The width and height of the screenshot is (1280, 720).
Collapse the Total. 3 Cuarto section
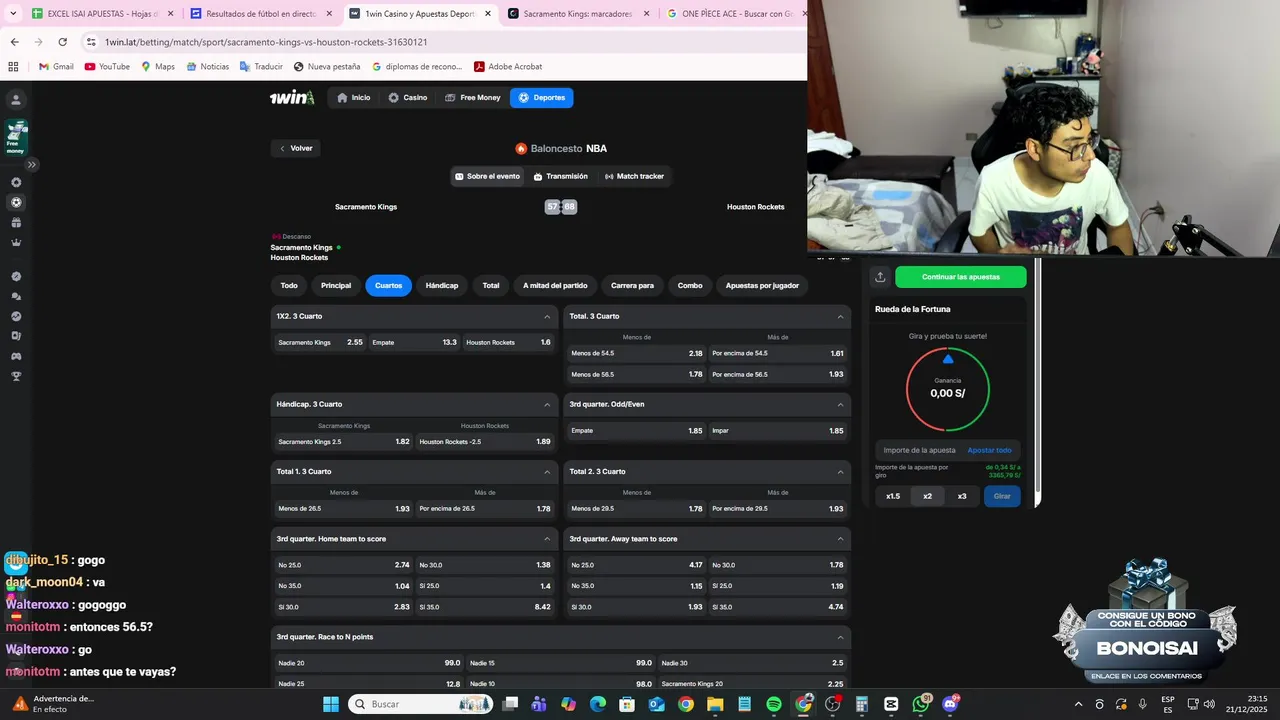click(840, 316)
